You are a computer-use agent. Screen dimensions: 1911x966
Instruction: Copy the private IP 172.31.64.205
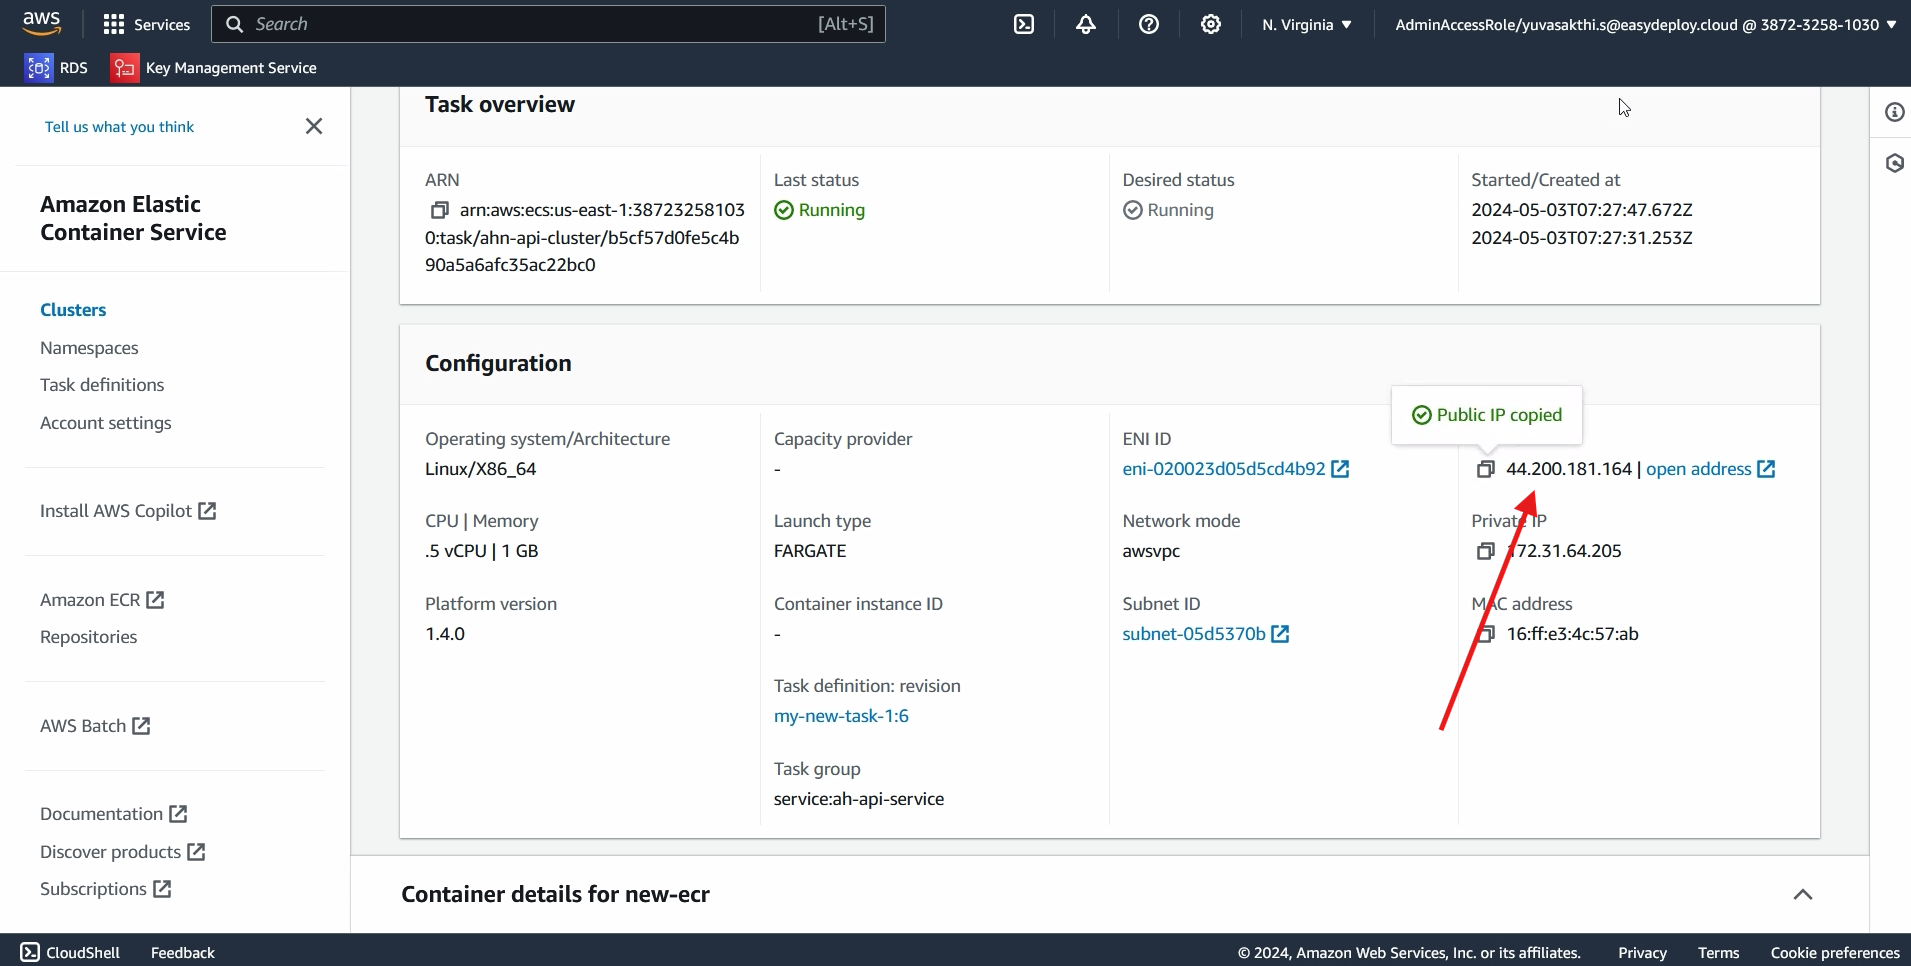pos(1486,551)
